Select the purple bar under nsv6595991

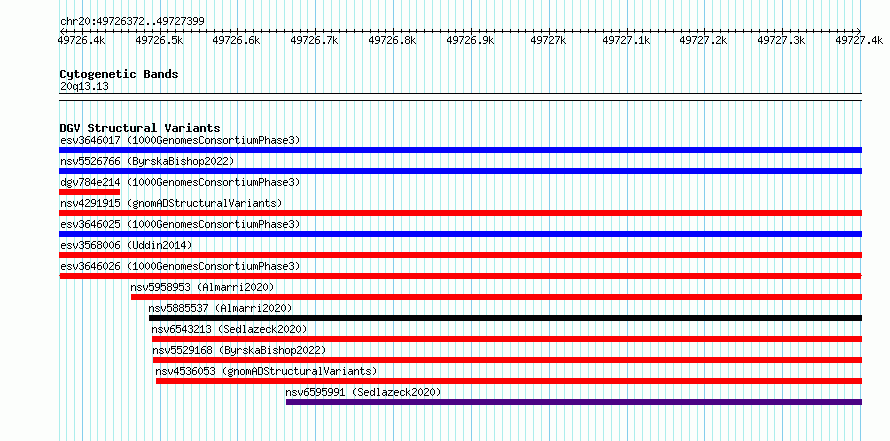[x=574, y=402]
